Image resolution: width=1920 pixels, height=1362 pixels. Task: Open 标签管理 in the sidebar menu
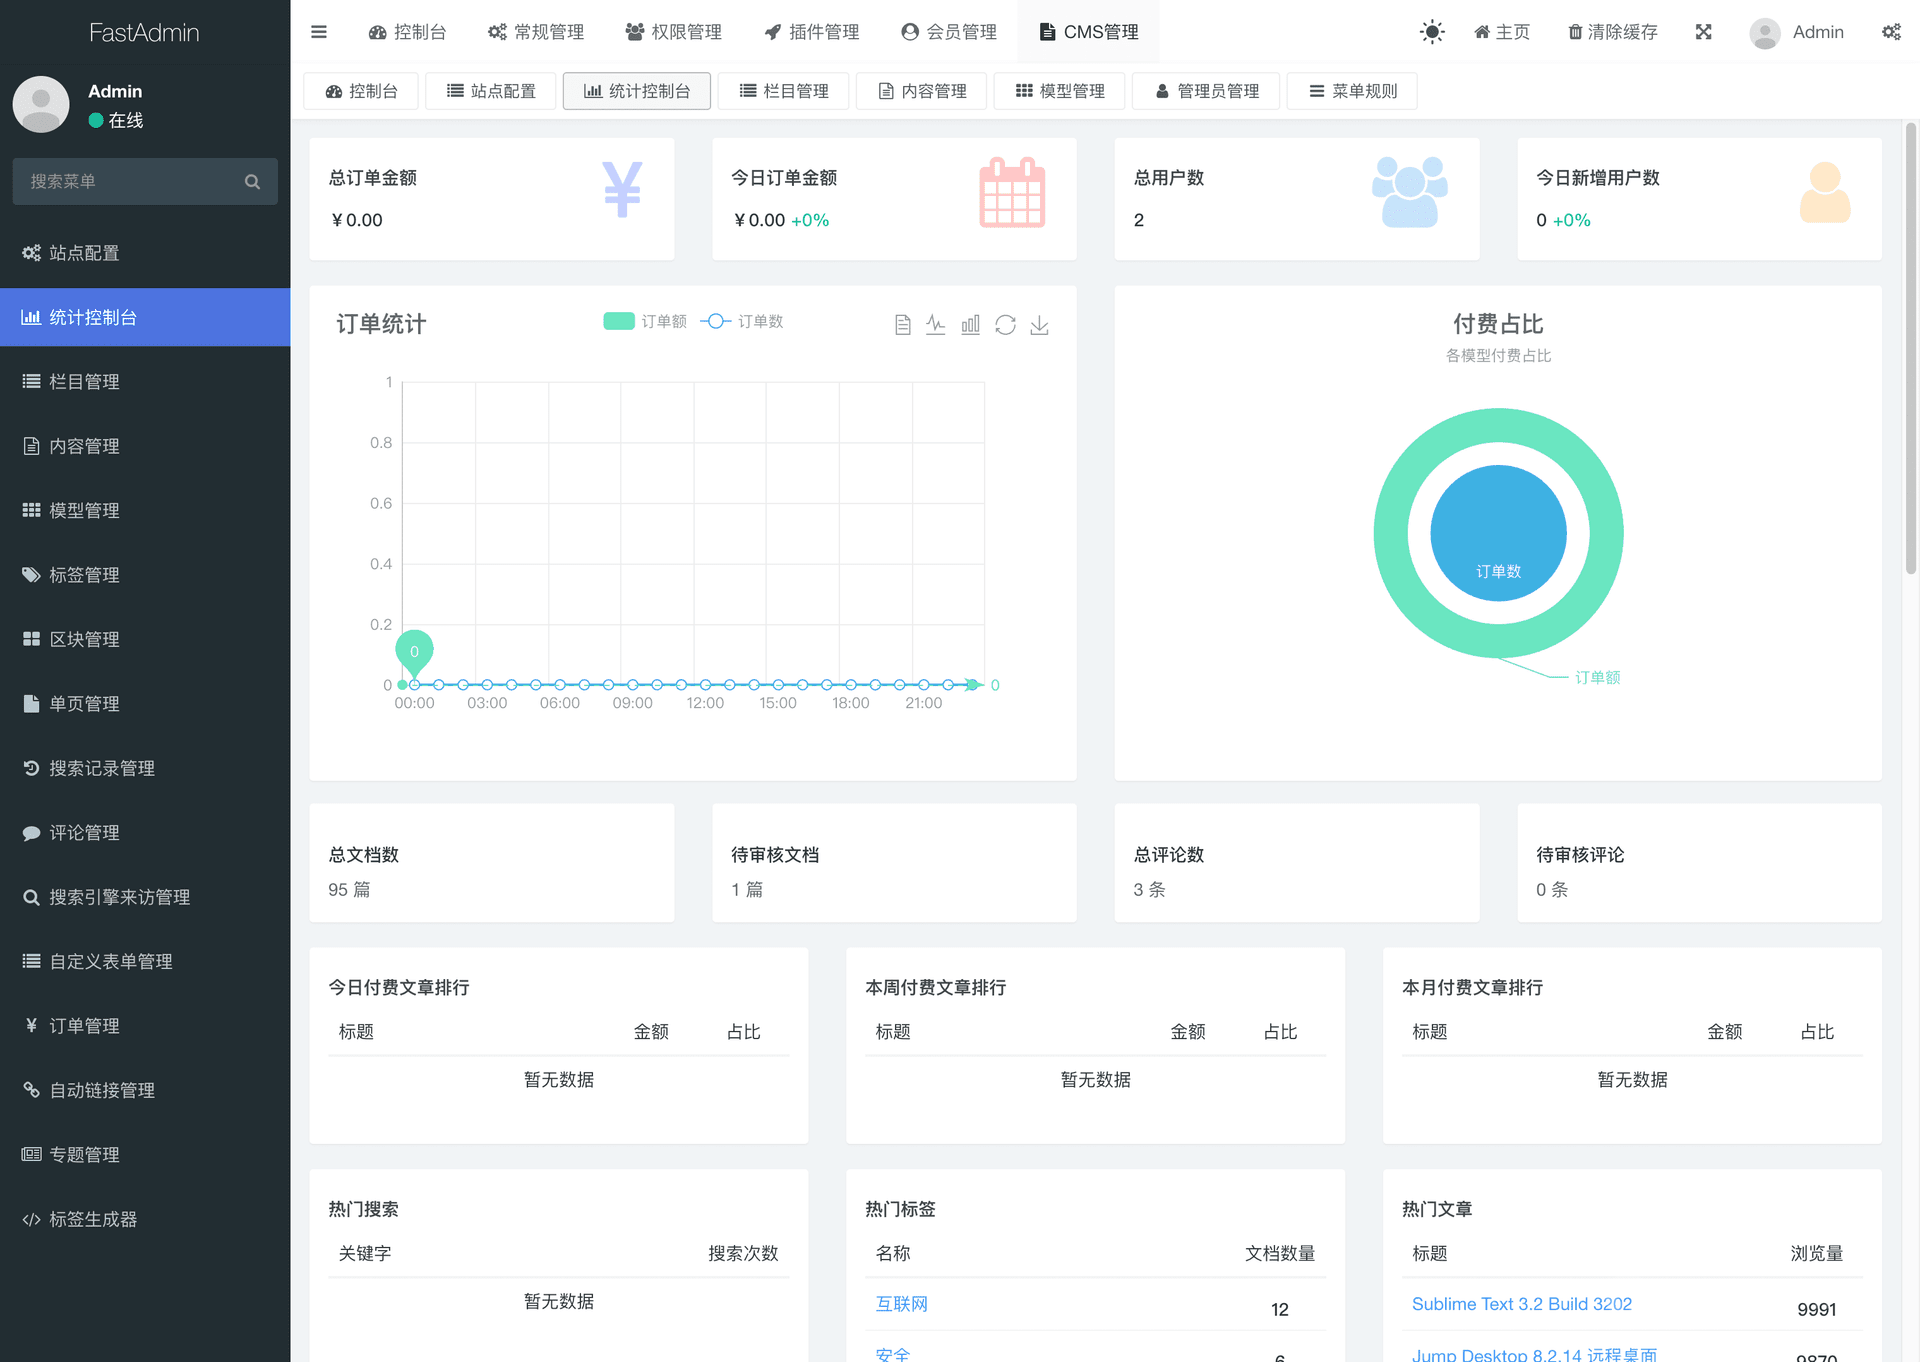pos(85,575)
